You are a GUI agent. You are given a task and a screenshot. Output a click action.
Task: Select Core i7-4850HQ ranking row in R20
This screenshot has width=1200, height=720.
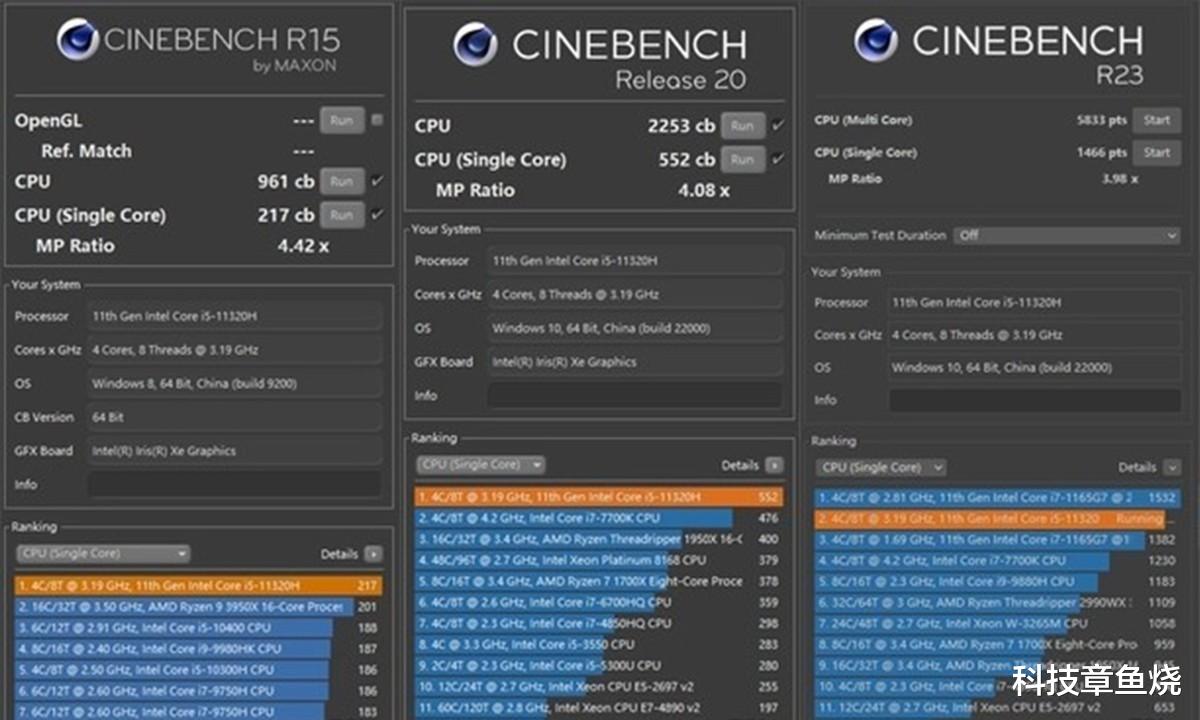[599, 623]
